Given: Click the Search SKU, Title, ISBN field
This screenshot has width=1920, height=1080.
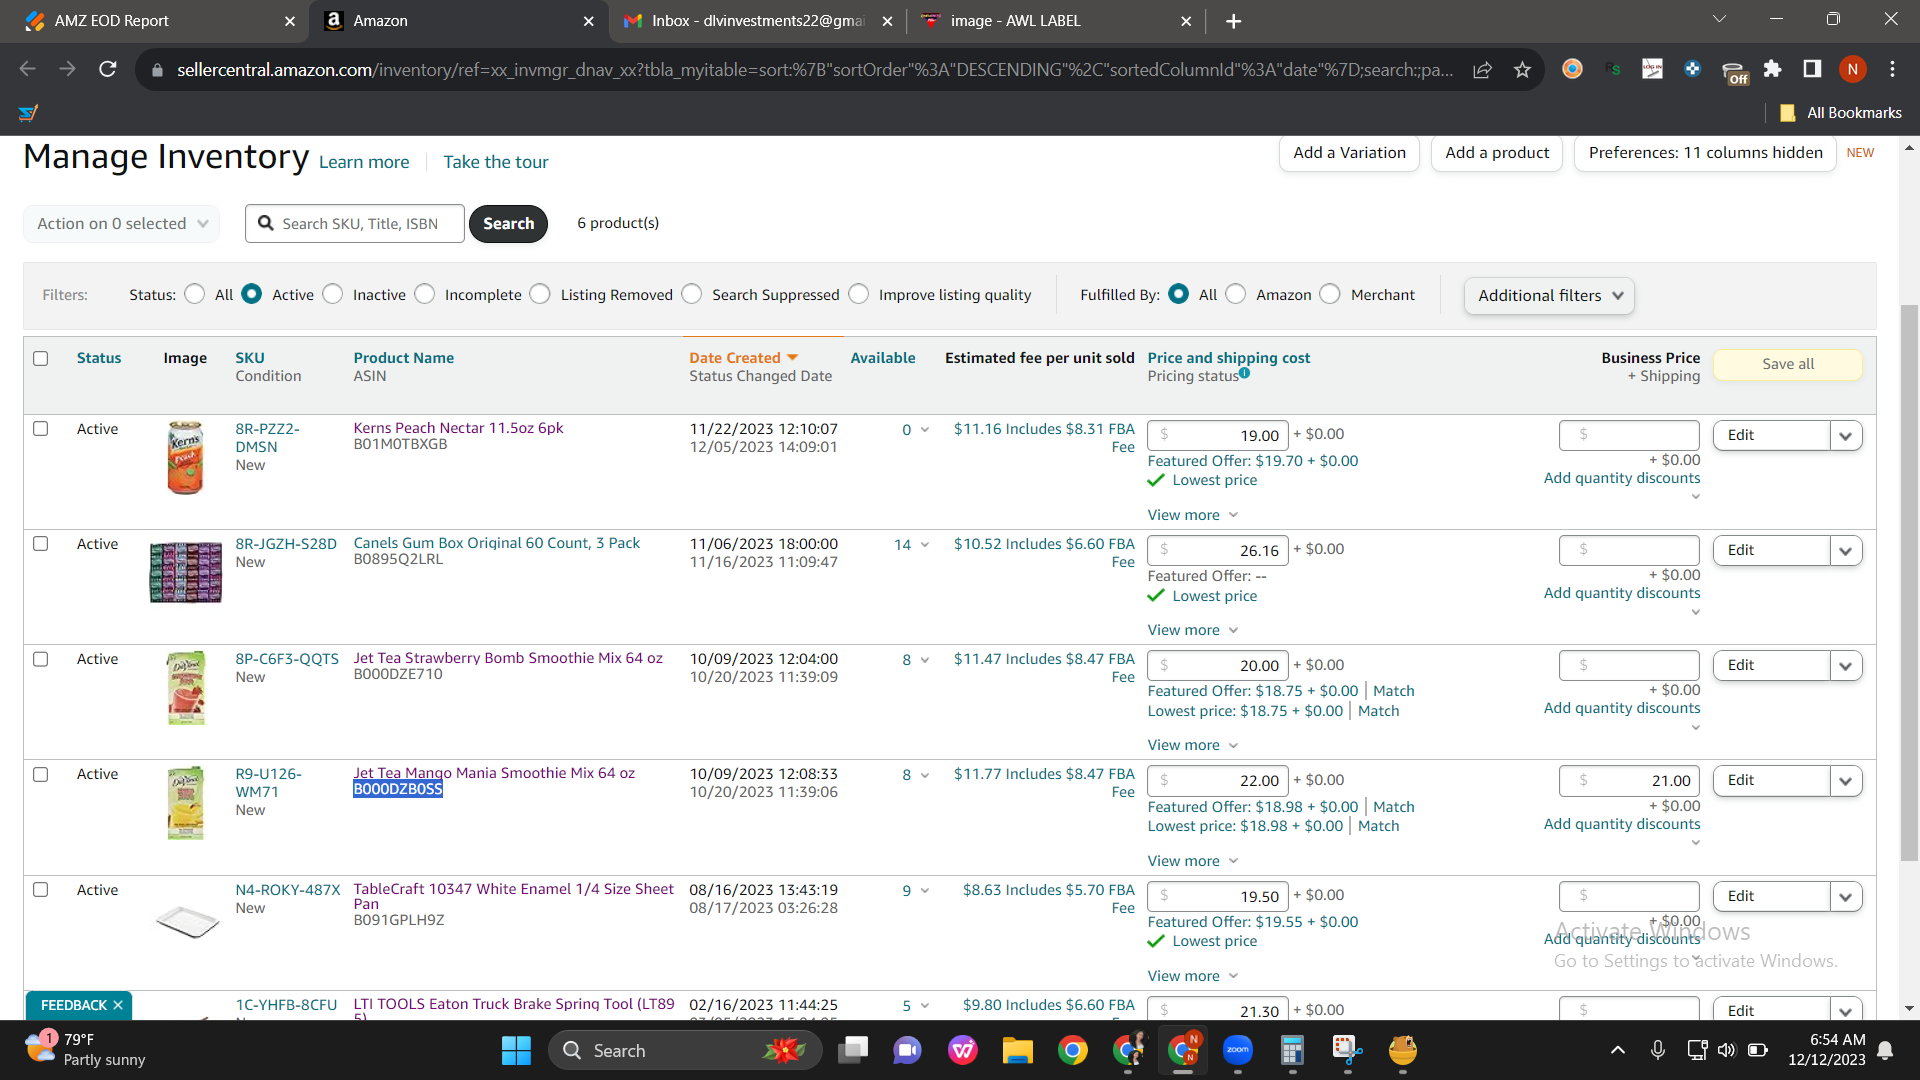Looking at the screenshot, I should click(x=355, y=223).
